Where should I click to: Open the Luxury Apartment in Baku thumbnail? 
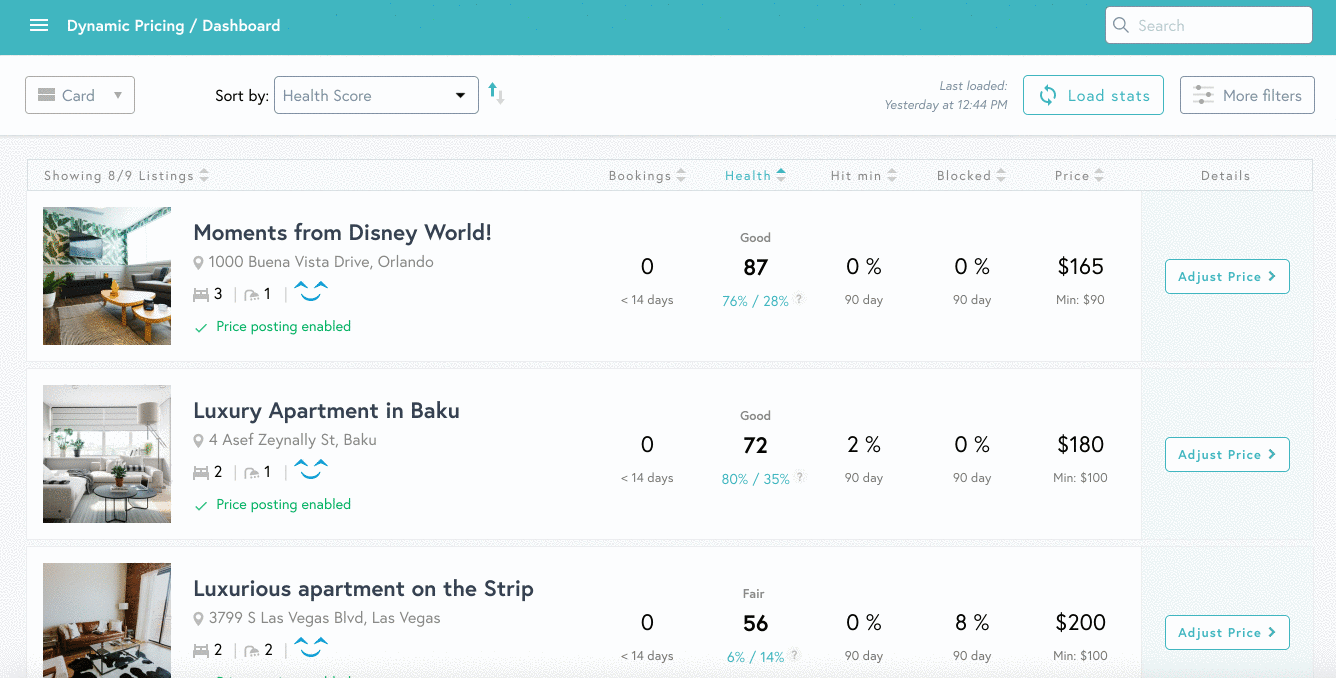[x=107, y=454]
